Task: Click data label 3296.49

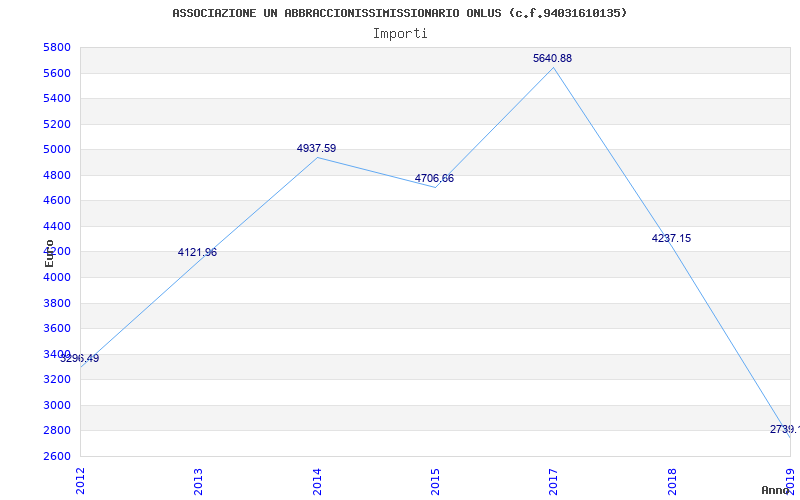Action: [x=80, y=358]
